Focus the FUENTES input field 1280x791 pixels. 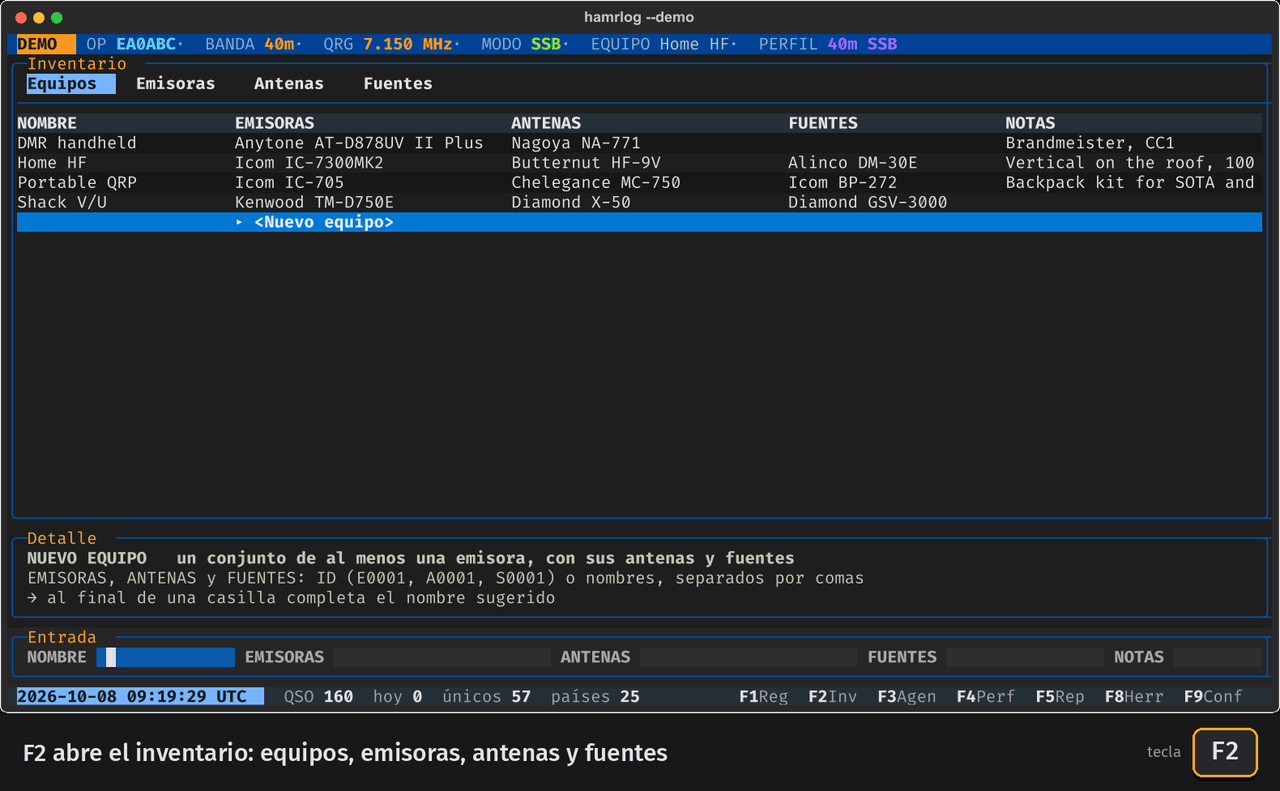click(1025, 657)
